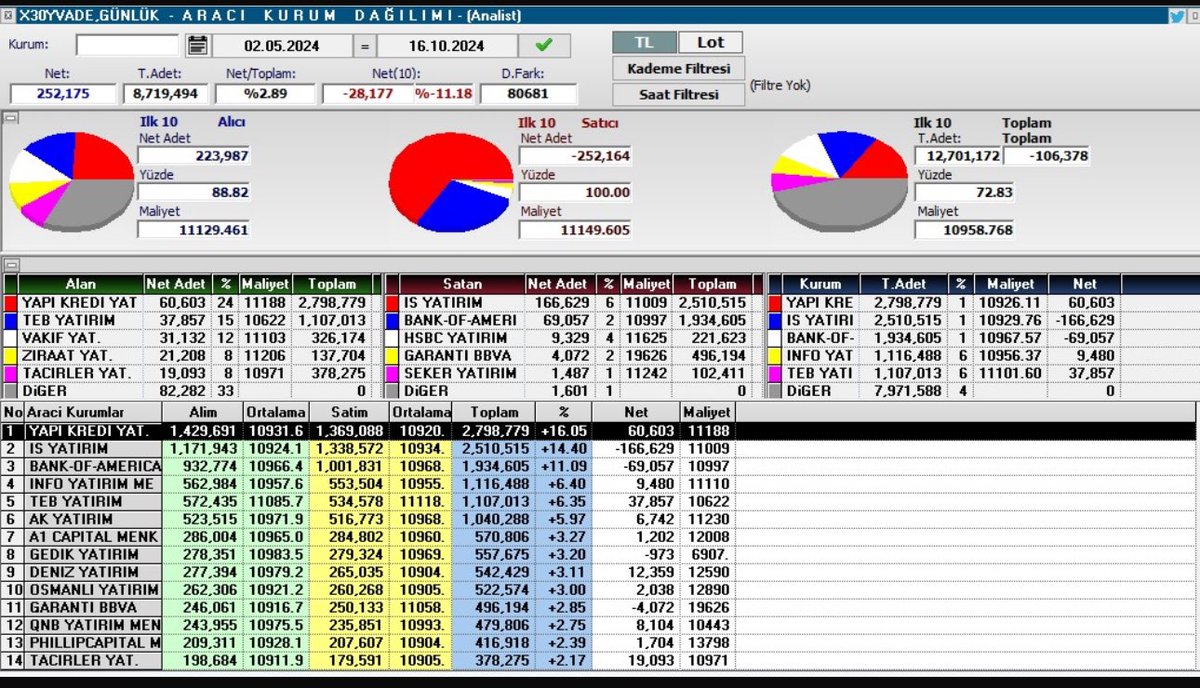Switch values to TL mode
Screen dimensions: 1200x688
(644, 43)
